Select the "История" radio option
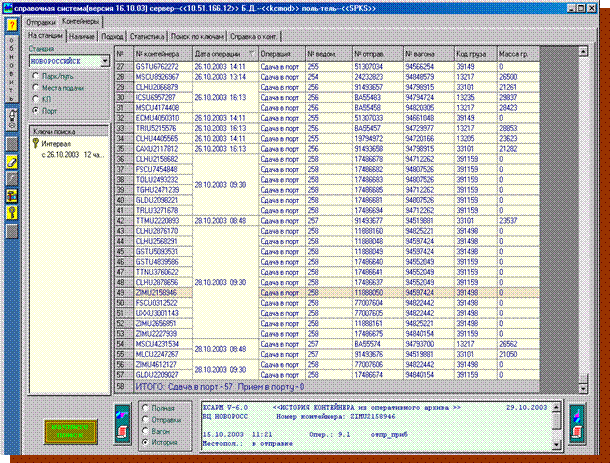Viewport: 610px width, 463px height. coord(145,442)
